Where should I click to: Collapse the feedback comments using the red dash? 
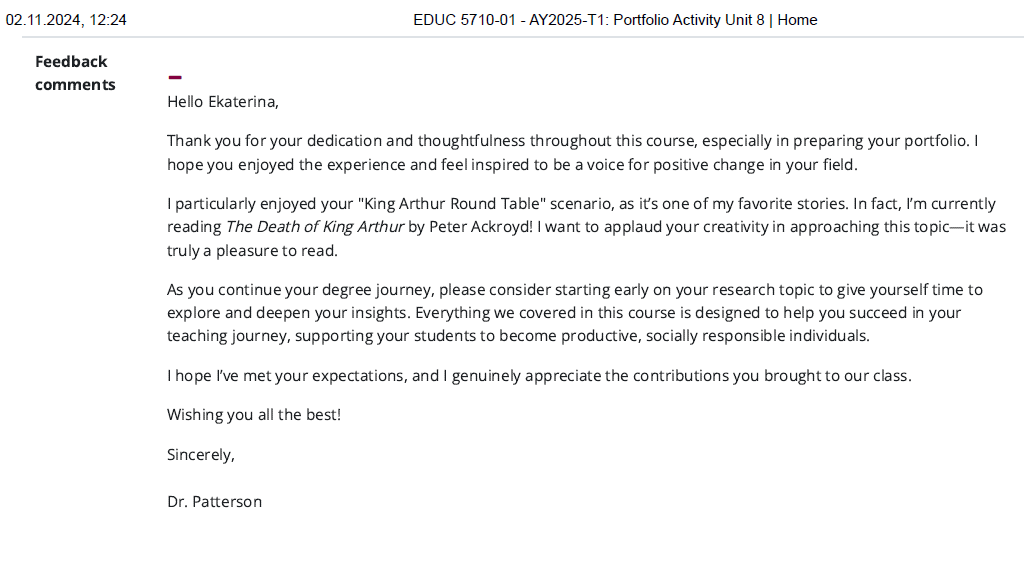175,77
